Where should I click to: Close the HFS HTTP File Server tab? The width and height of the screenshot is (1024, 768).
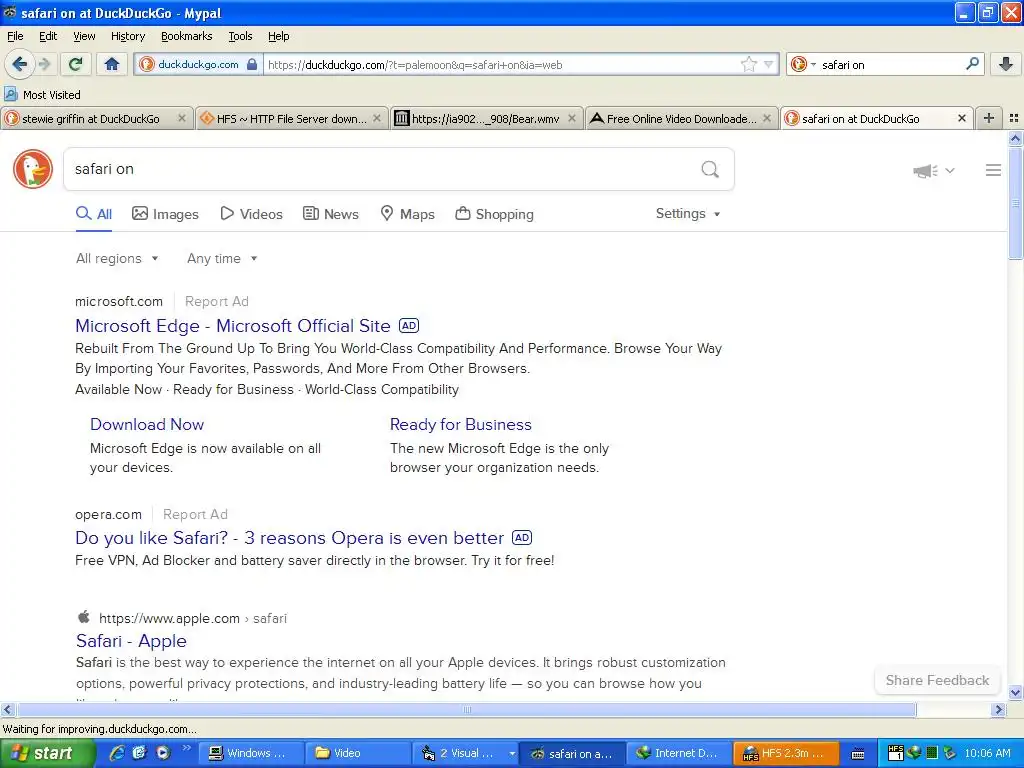coord(377,118)
